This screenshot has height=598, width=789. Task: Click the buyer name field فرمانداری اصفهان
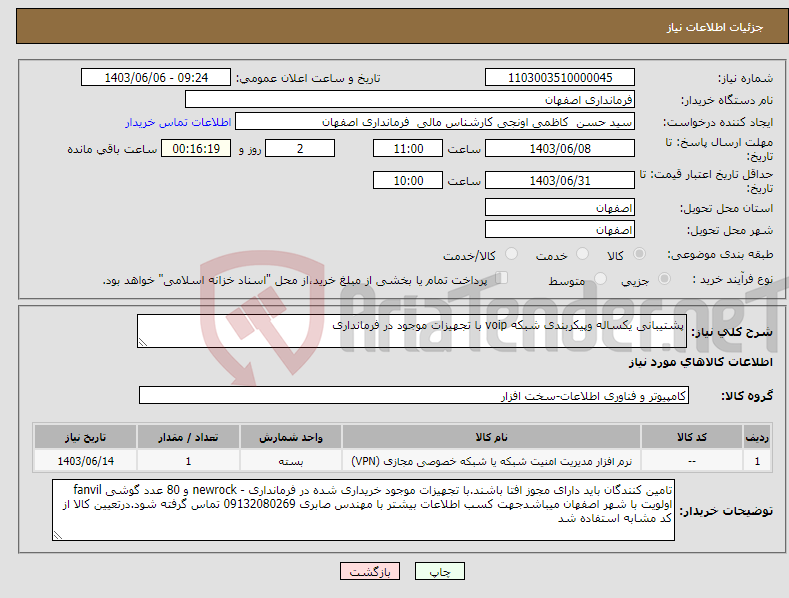(410, 100)
